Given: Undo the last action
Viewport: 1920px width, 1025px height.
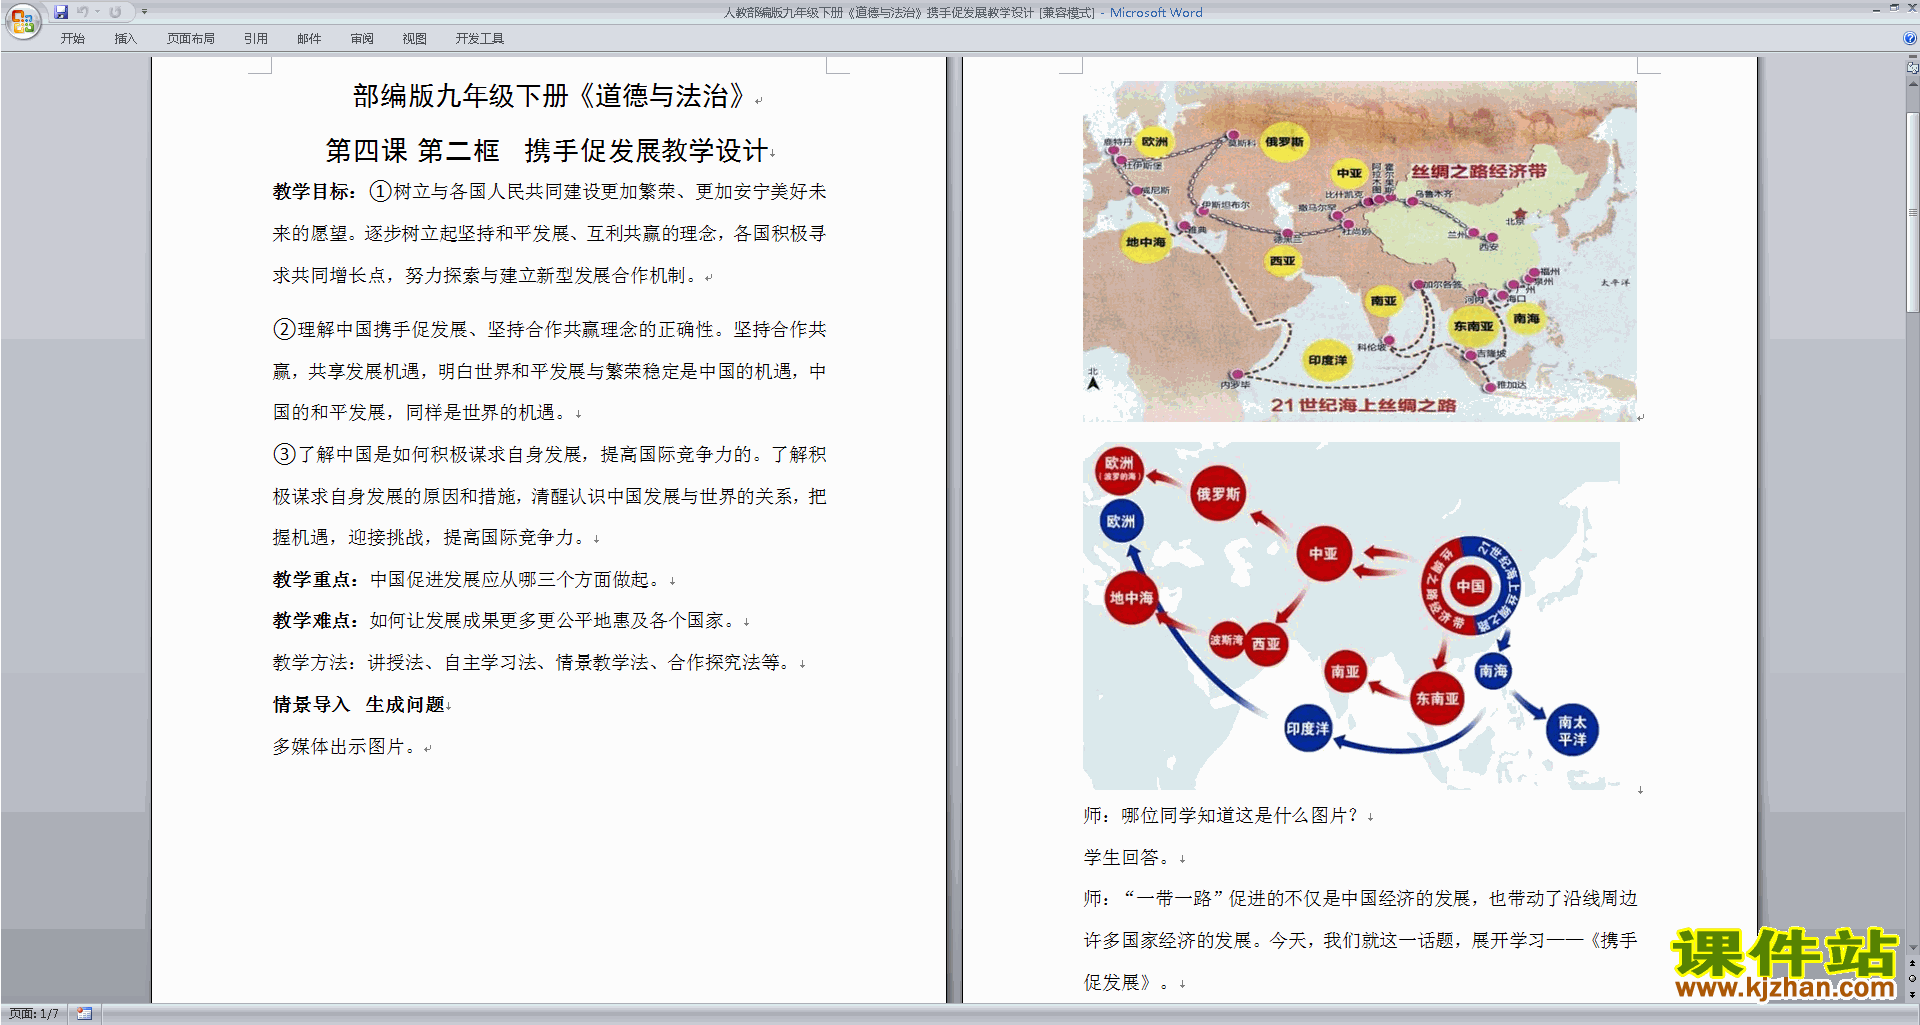Looking at the screenshot, I should (x=83, y=12).
